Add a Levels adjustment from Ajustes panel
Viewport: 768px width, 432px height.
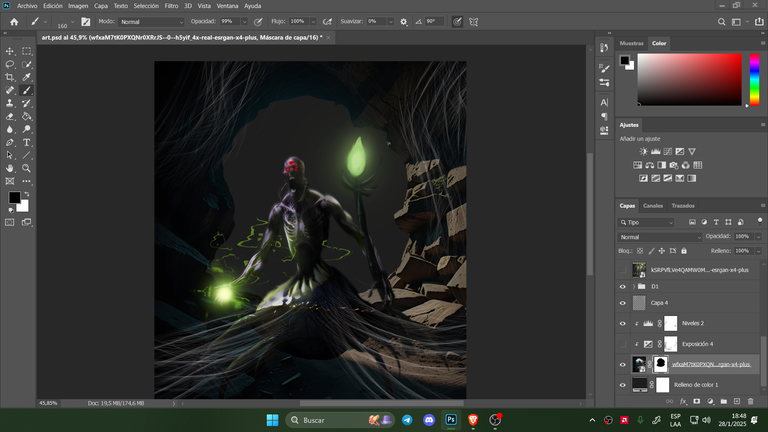pyautogui.click(x=655, y=151)
